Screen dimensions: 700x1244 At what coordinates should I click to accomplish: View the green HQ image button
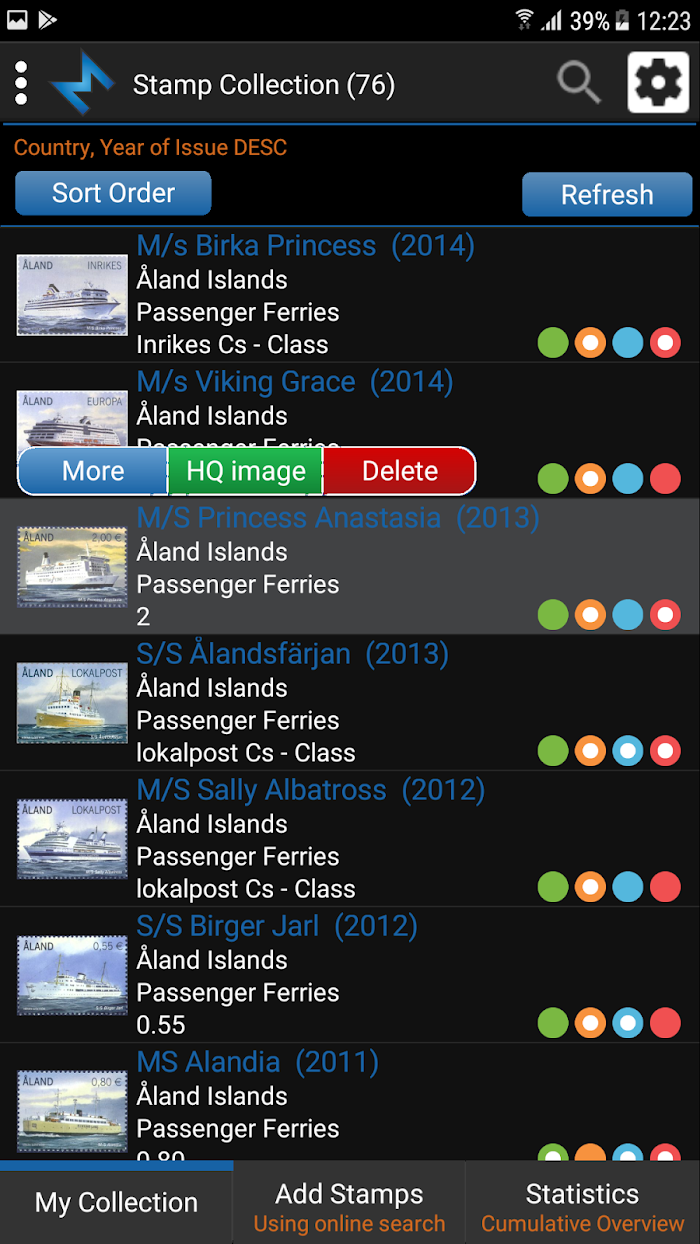[x=245, y=471]
